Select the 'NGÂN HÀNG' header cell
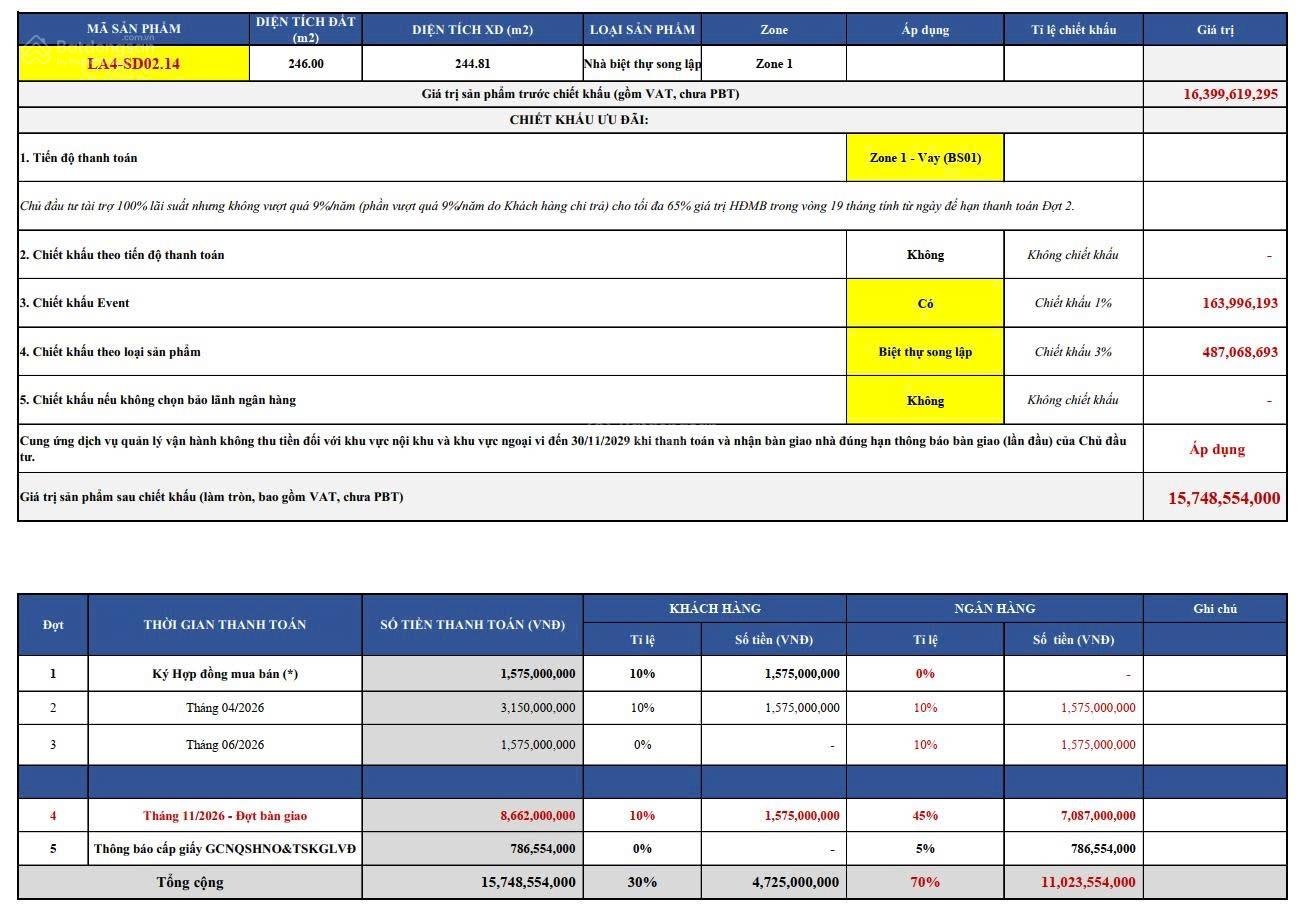Viewport: 1301px width, 923px height. point(994,608)
